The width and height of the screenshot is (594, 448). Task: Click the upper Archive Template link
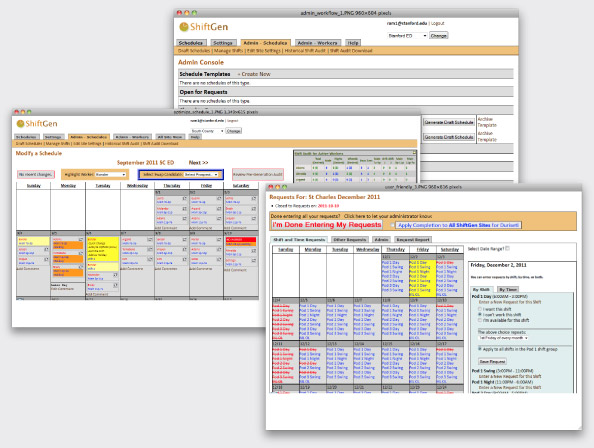(487, 122)
